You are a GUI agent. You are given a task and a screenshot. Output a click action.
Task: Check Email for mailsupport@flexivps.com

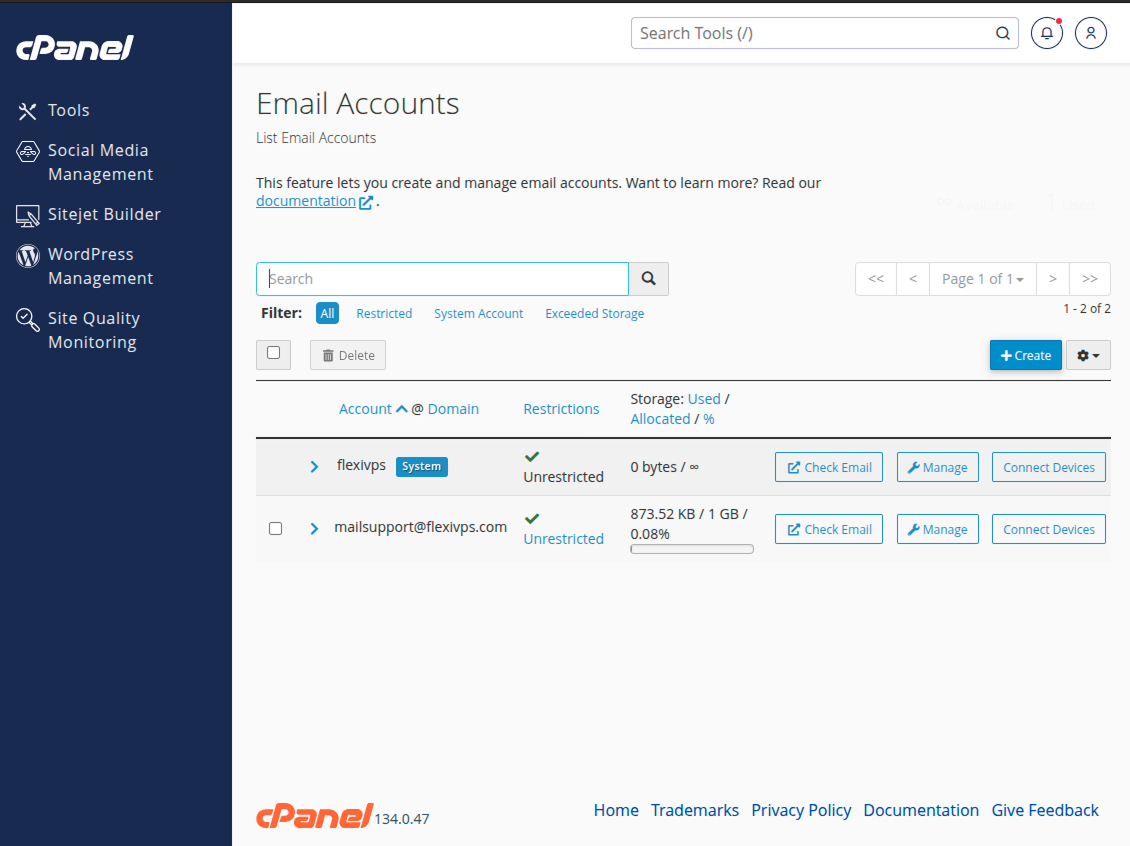829,529
